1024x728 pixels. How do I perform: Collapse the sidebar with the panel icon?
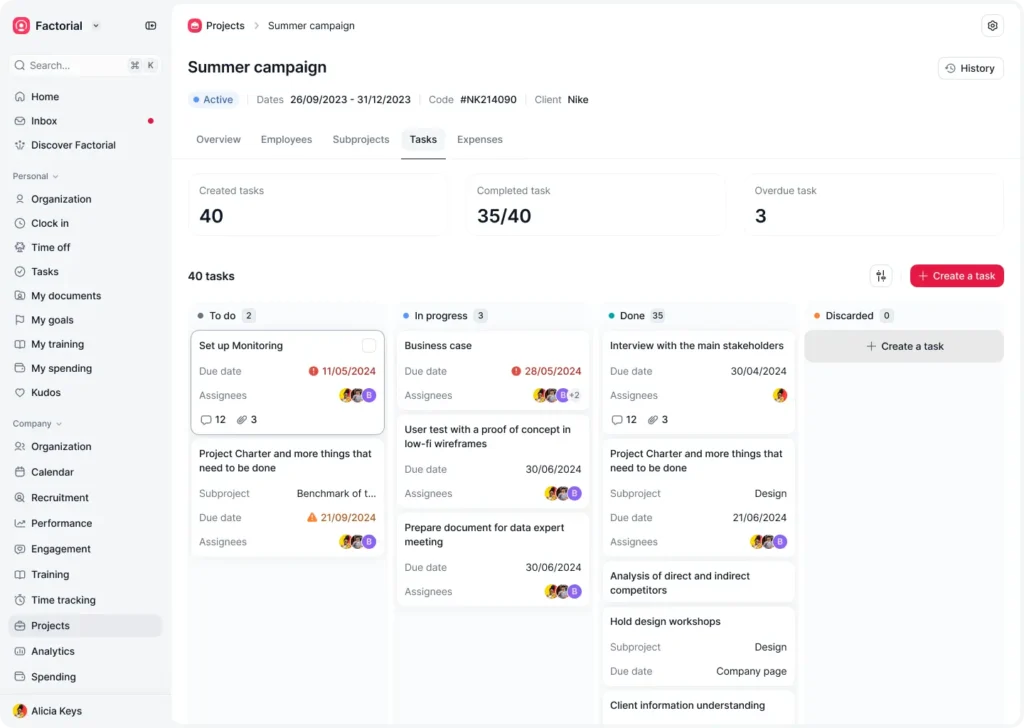pos(151,26)
